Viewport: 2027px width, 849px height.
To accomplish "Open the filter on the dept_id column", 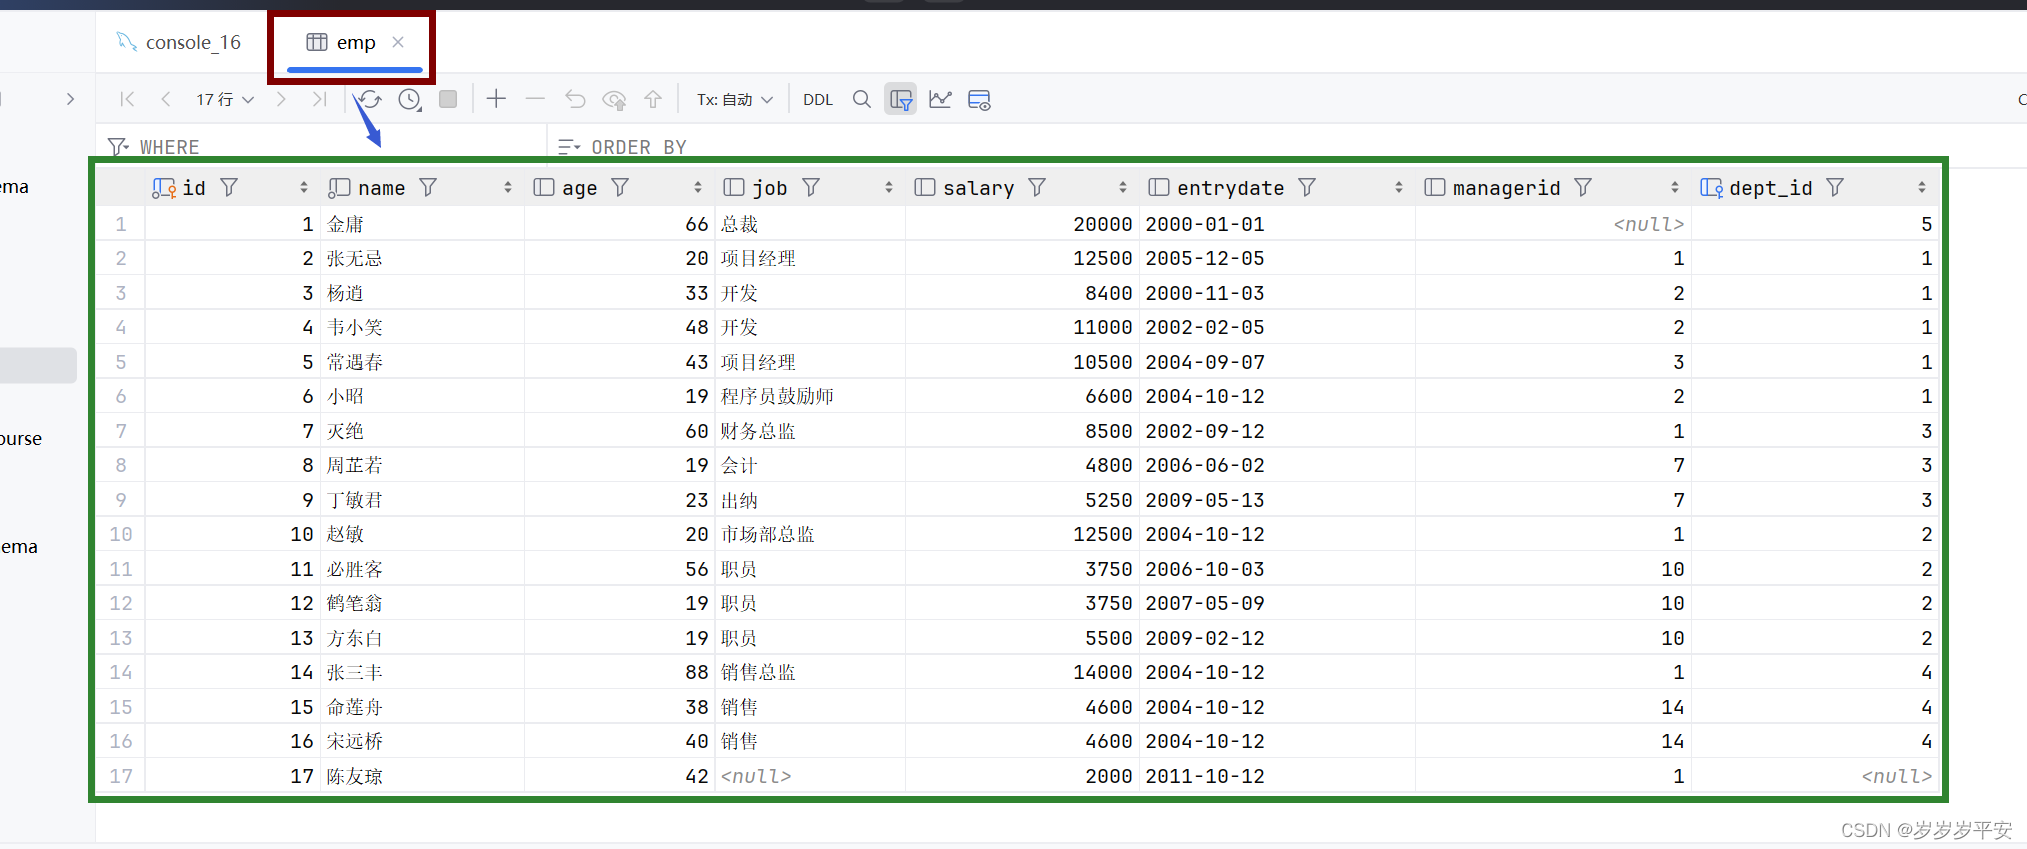I will coord(1835,187).
